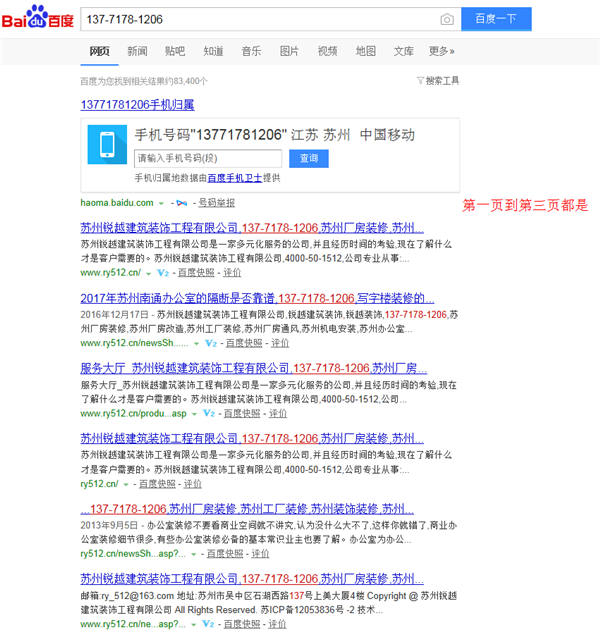Go to the 知道 tab
The image size is (600, 639).
[x=213, y=51]
